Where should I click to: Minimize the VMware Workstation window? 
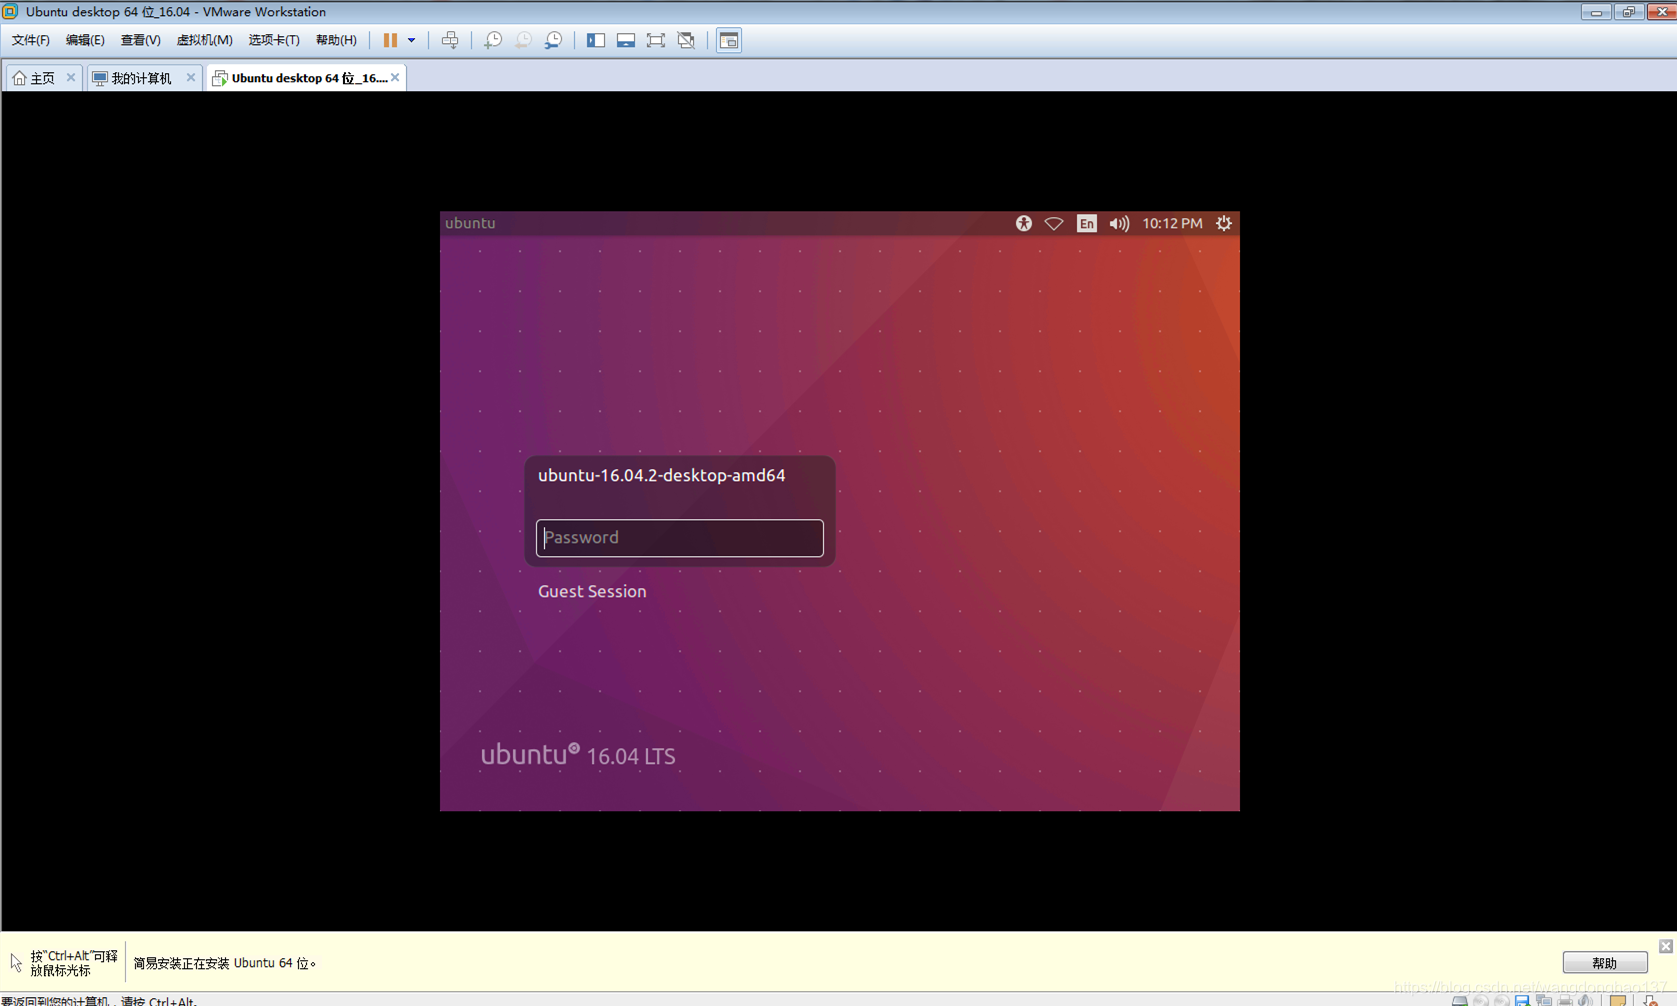[1596, 12]
